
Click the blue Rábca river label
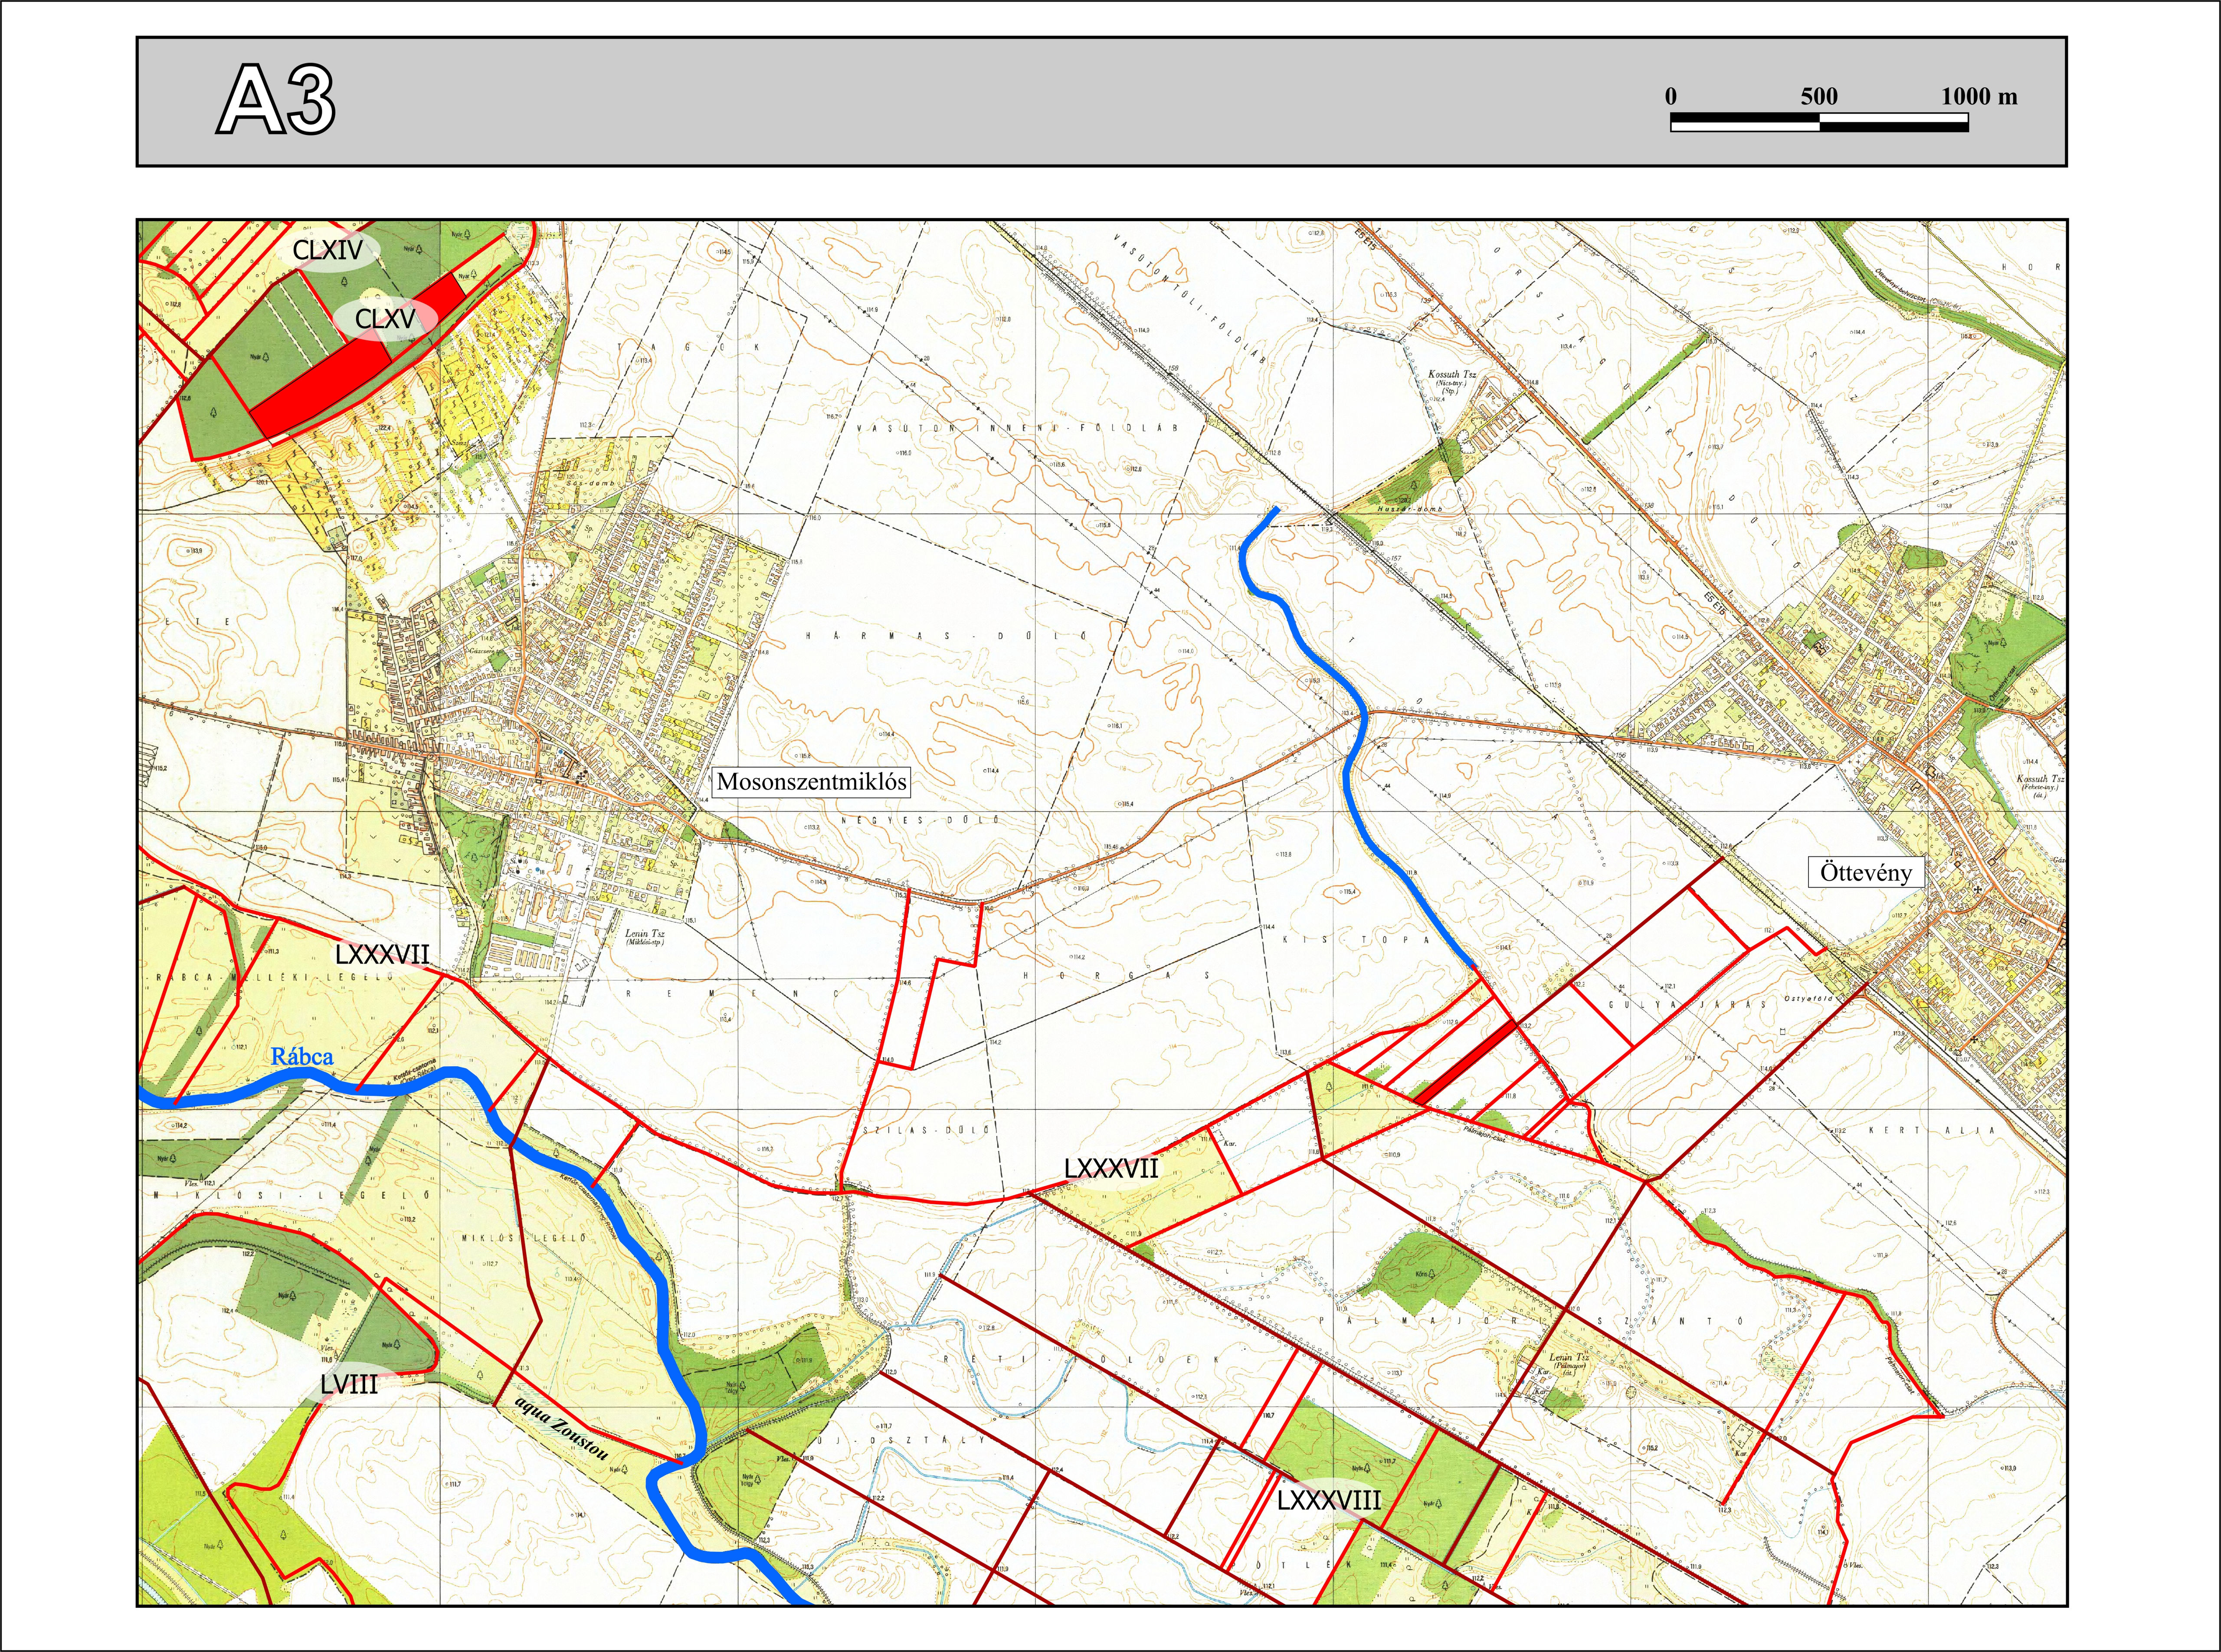302,1056
